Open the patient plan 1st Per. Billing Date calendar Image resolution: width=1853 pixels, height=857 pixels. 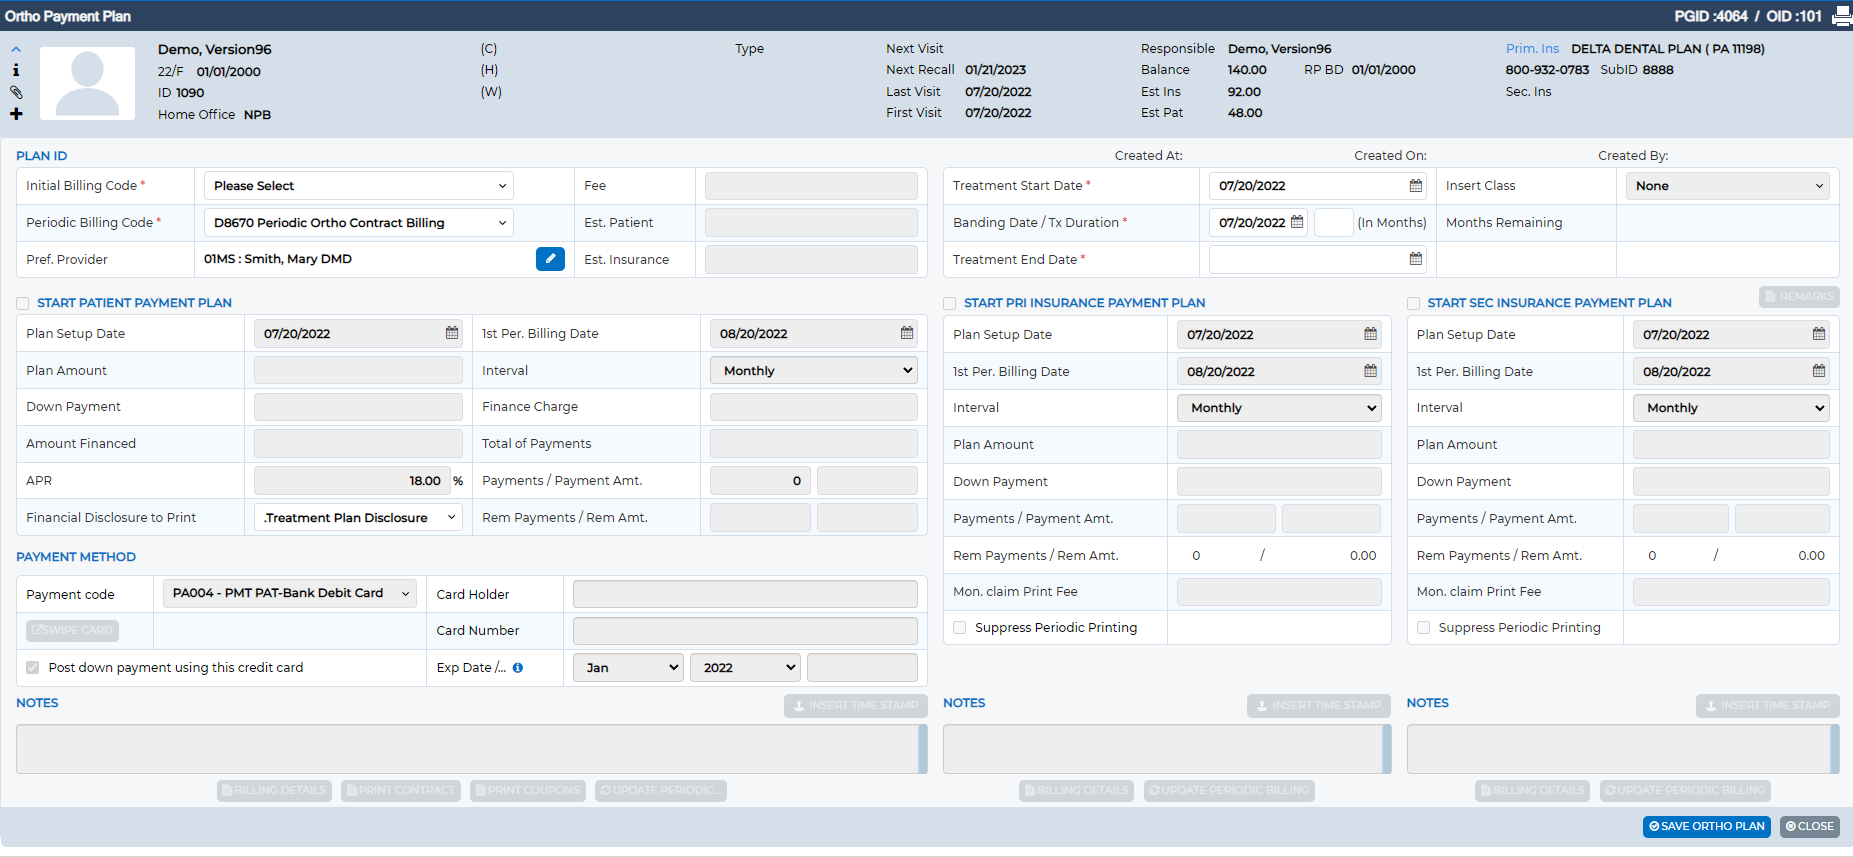[x=906, y=333]
